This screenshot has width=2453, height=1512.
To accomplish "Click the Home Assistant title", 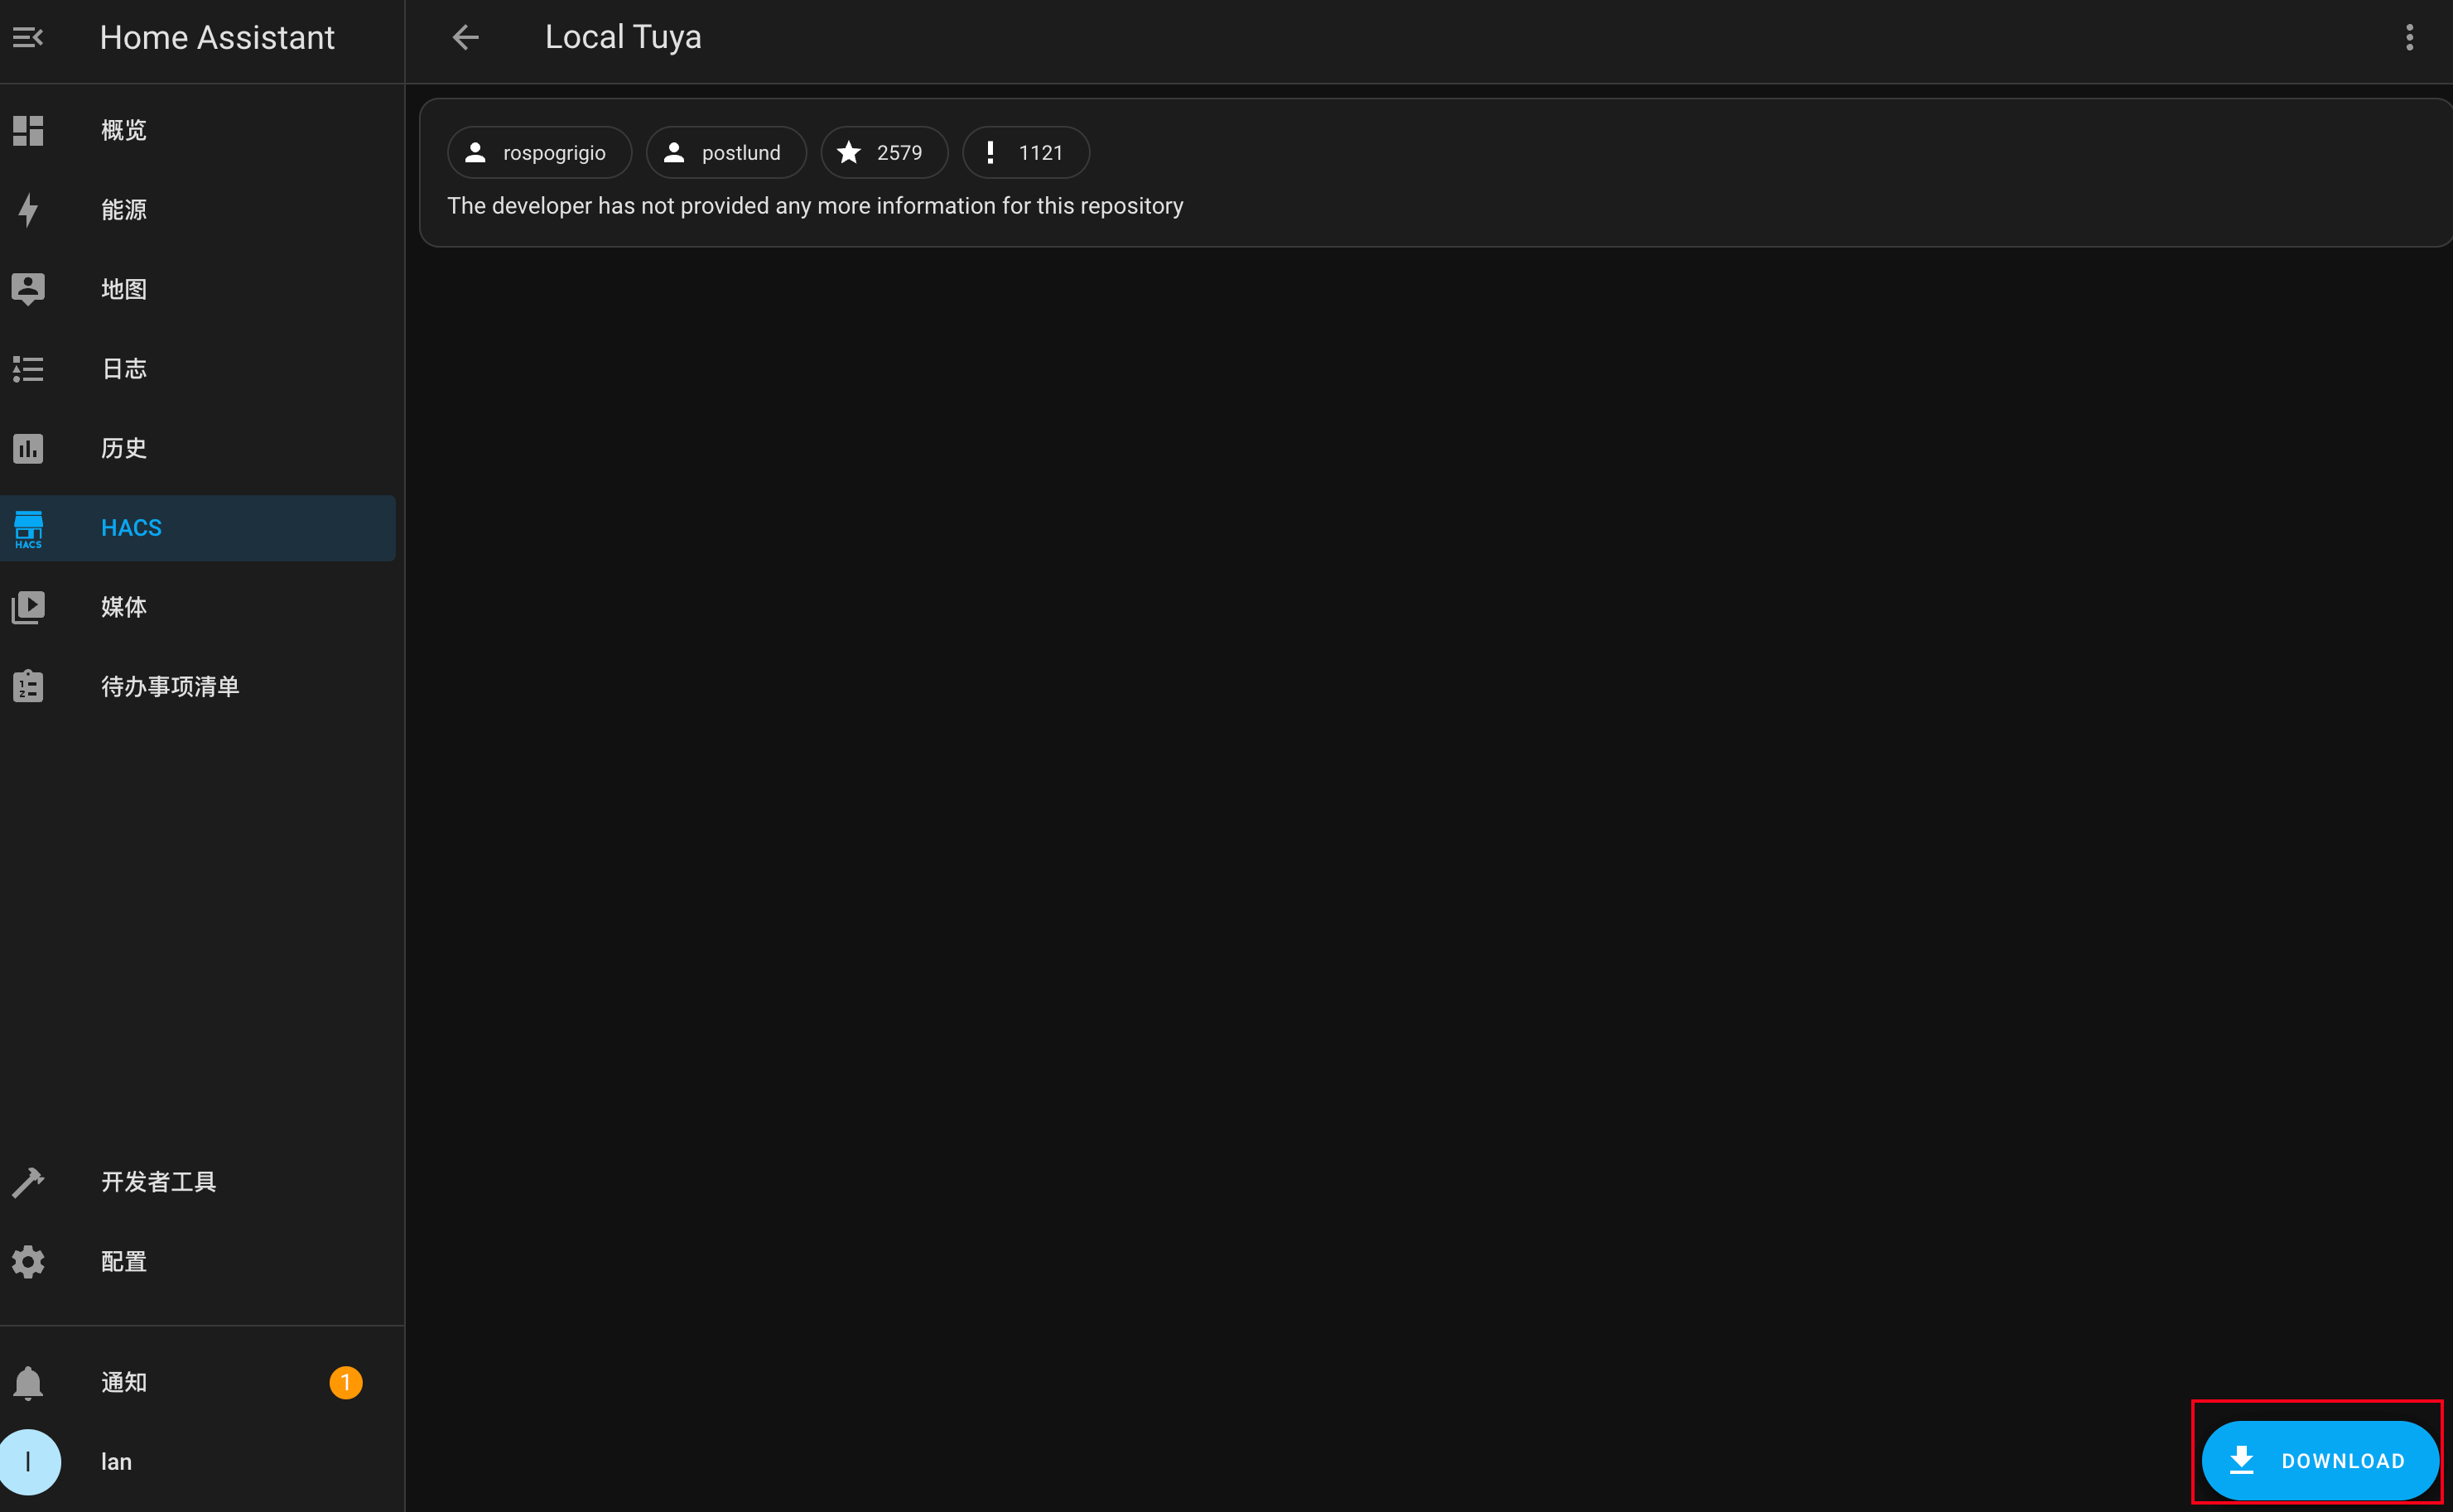I will [217, 38].
